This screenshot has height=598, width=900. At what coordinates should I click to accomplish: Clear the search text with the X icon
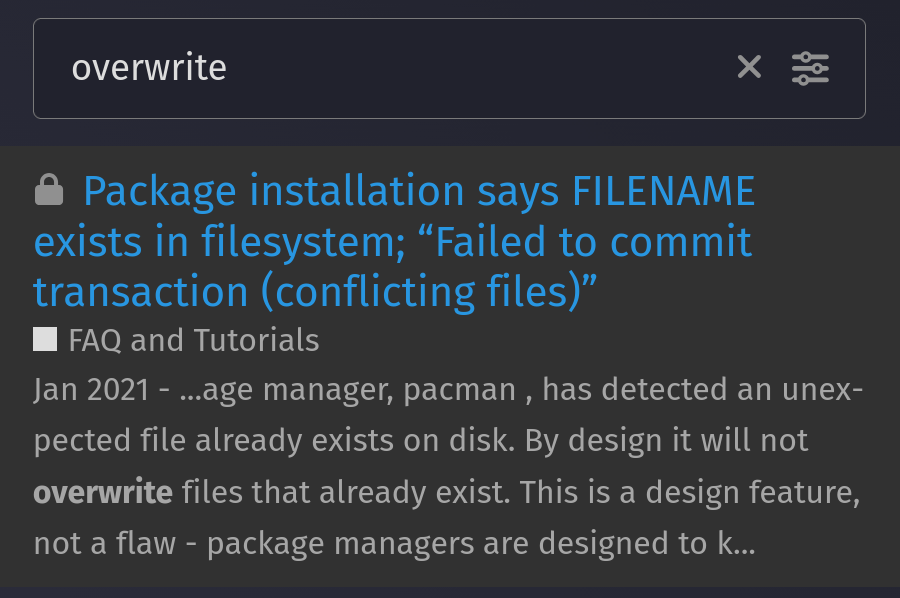[x=749, y=67]
